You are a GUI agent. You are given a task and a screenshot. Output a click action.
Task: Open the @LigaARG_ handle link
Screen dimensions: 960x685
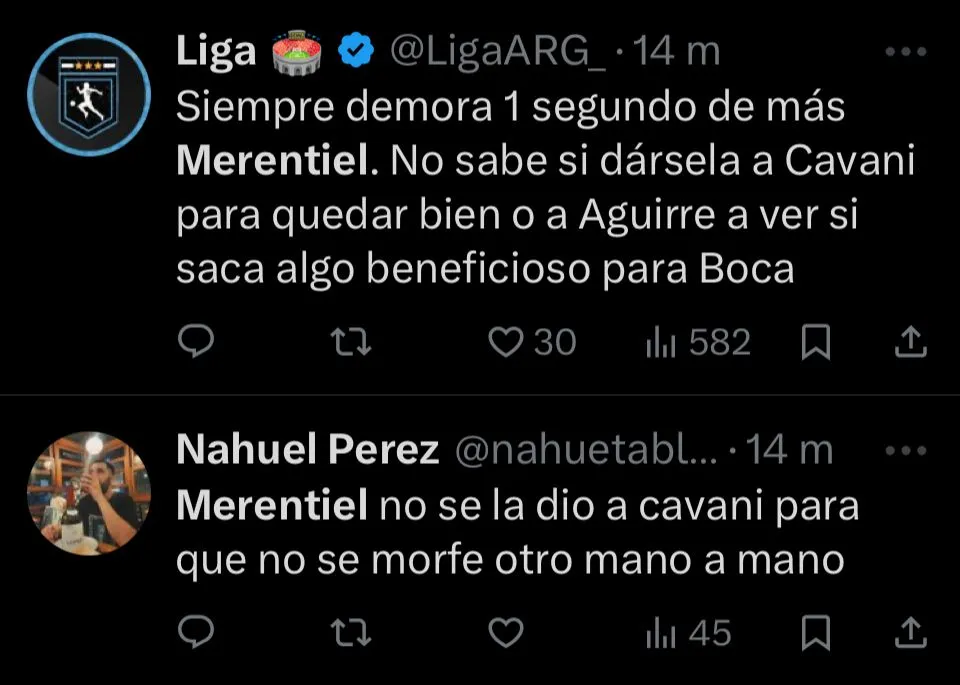click(496, 52)
